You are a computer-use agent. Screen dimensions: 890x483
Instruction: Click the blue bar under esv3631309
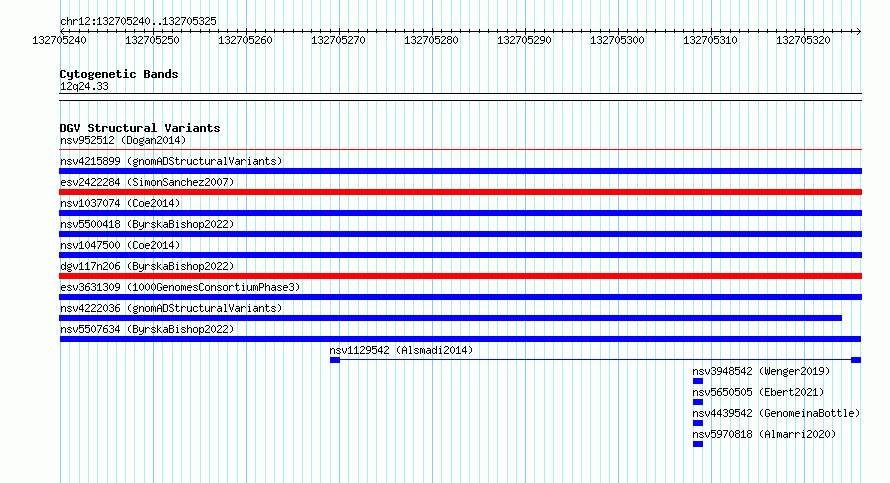click(460, 297)
